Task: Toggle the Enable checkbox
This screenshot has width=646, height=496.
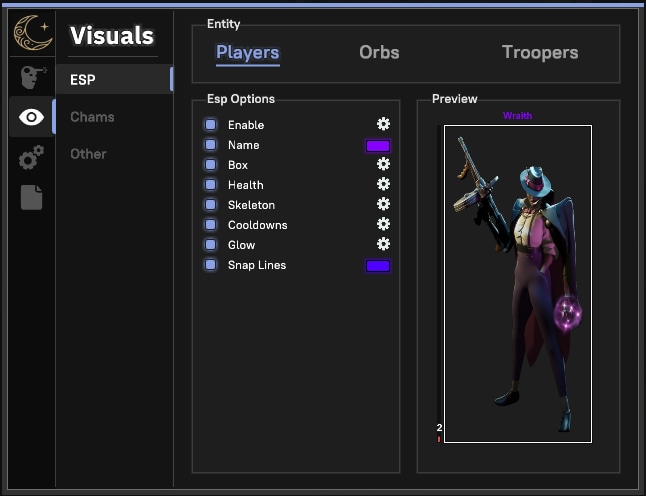Action: tap(211, 125)
